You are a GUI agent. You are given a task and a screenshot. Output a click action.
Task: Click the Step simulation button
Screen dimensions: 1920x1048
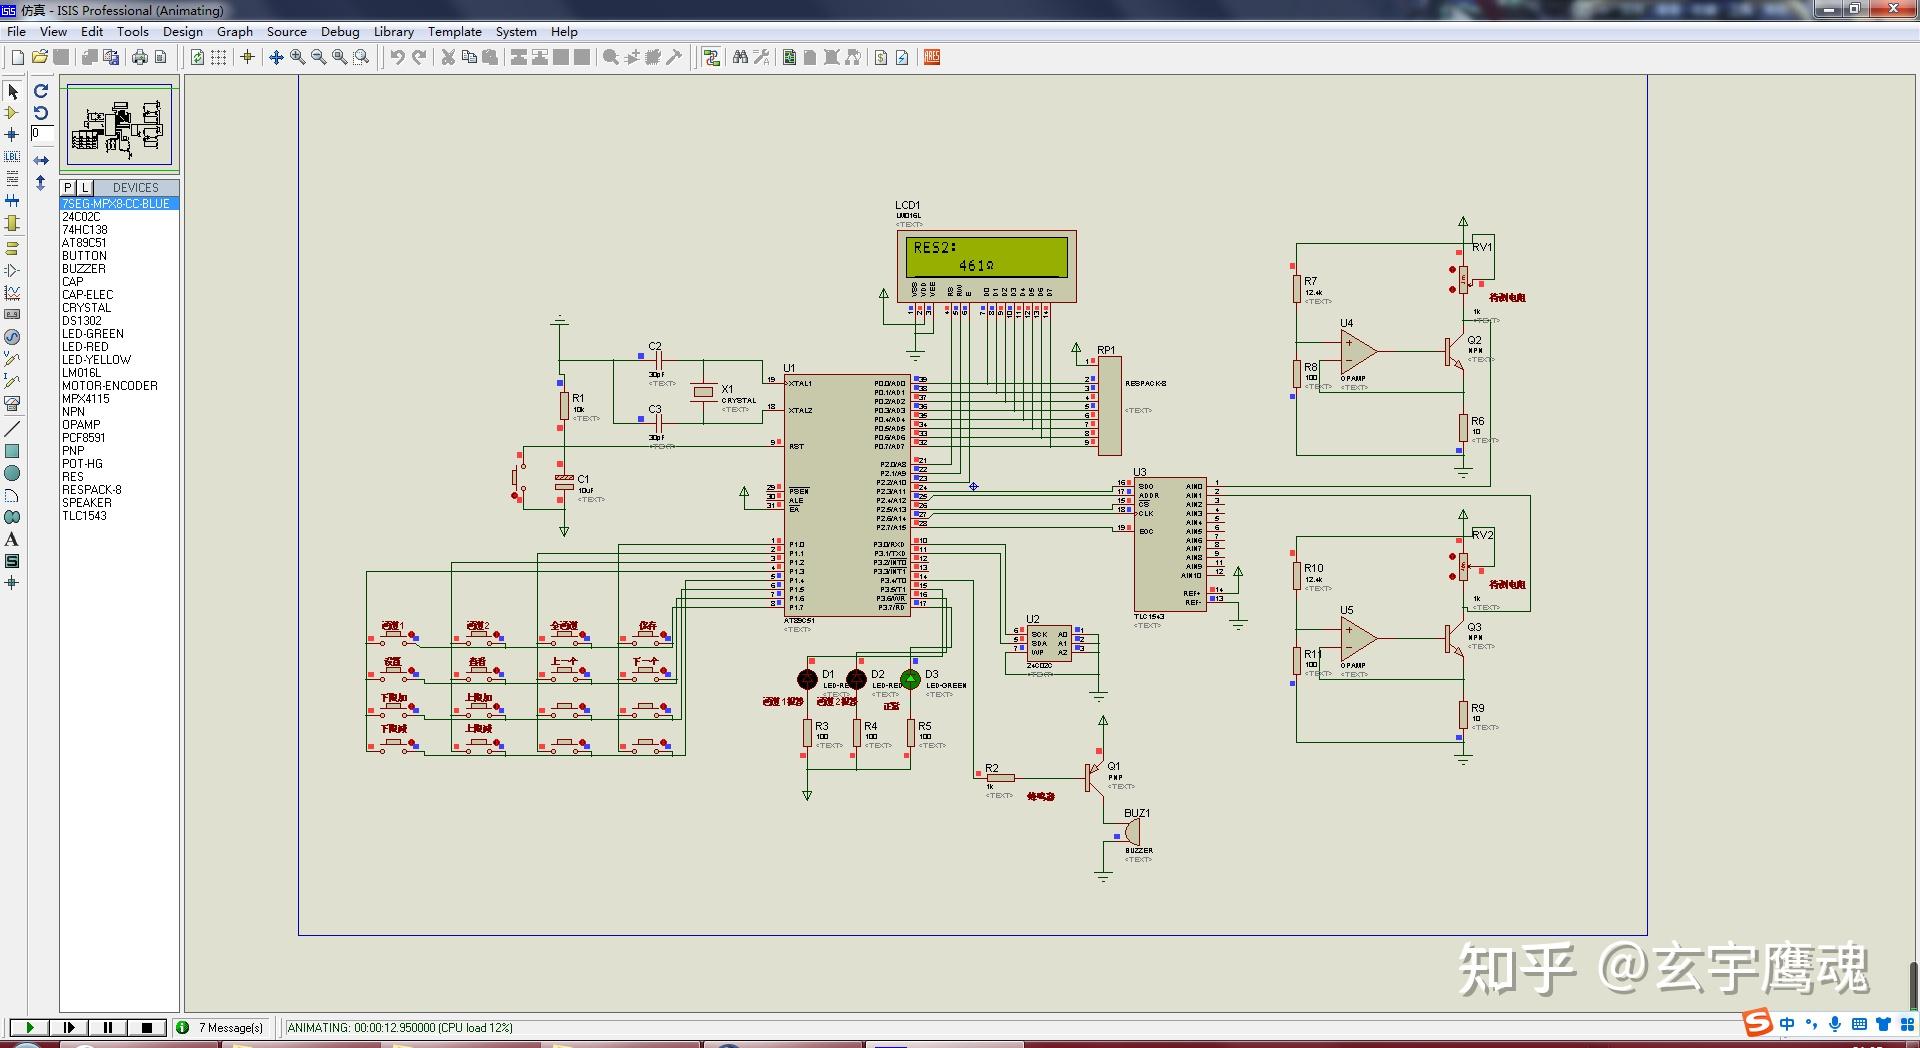coord(69,1027)
